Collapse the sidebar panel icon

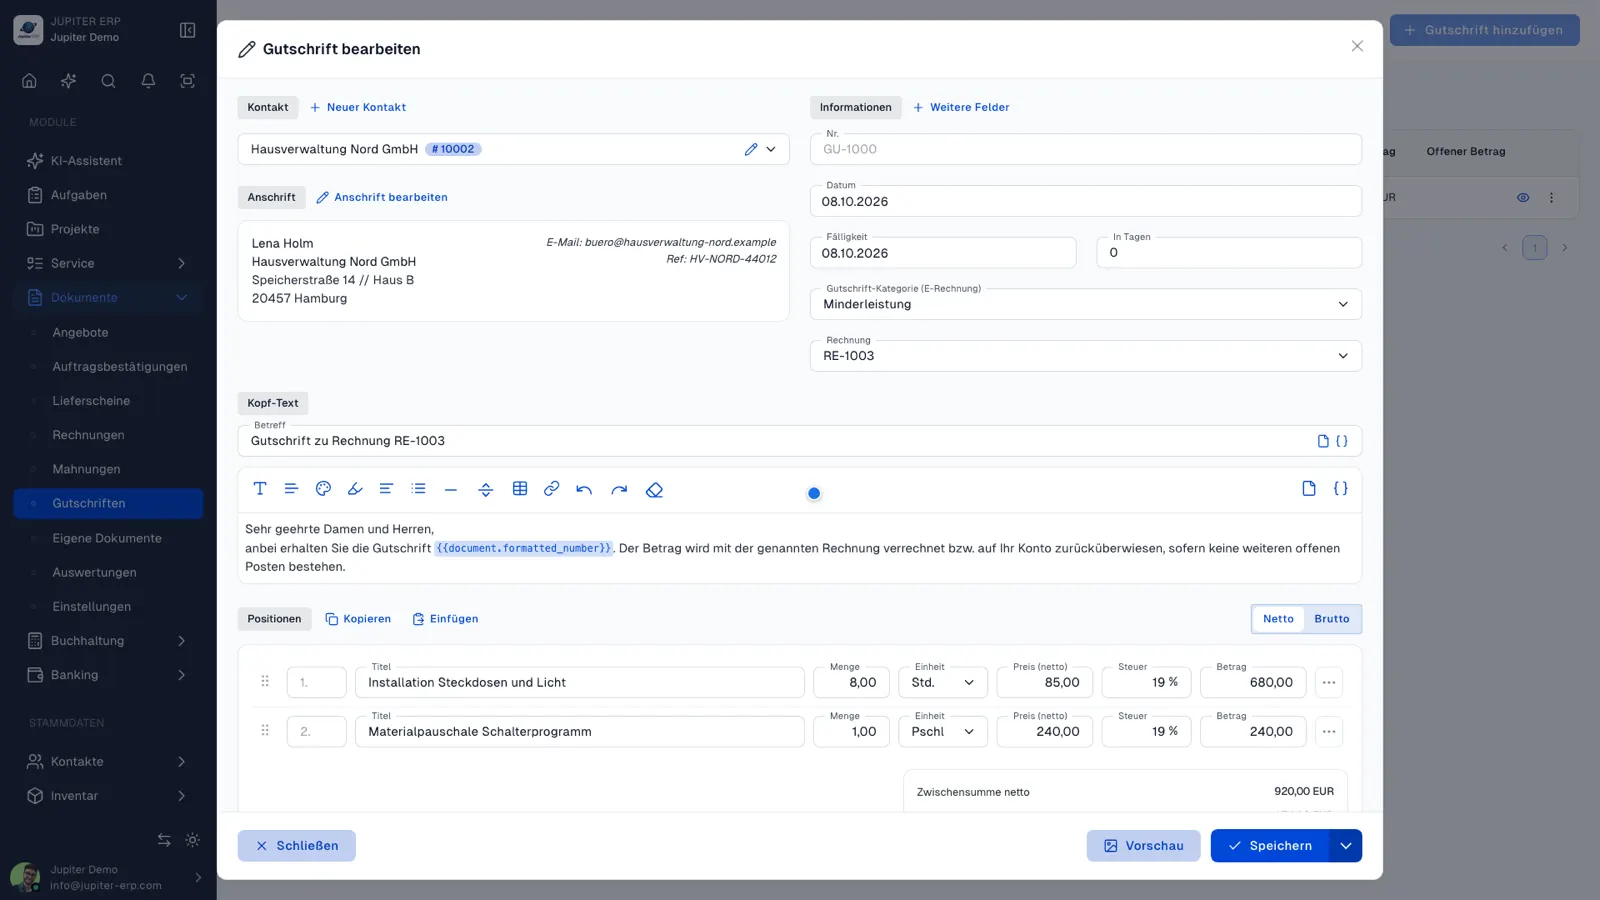pos(187,30)
